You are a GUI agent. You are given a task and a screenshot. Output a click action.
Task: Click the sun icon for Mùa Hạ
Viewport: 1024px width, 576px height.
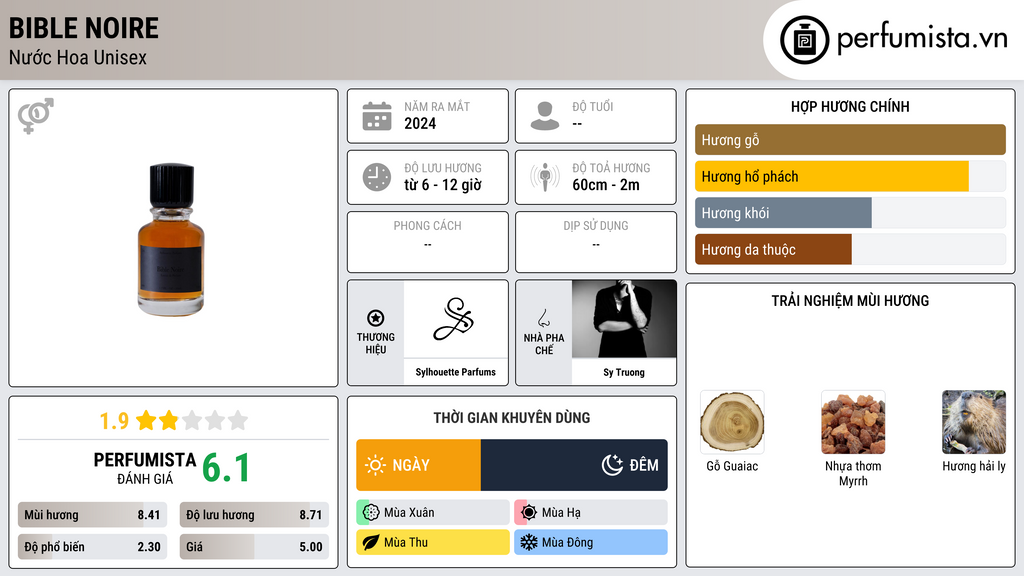[528, 513]
